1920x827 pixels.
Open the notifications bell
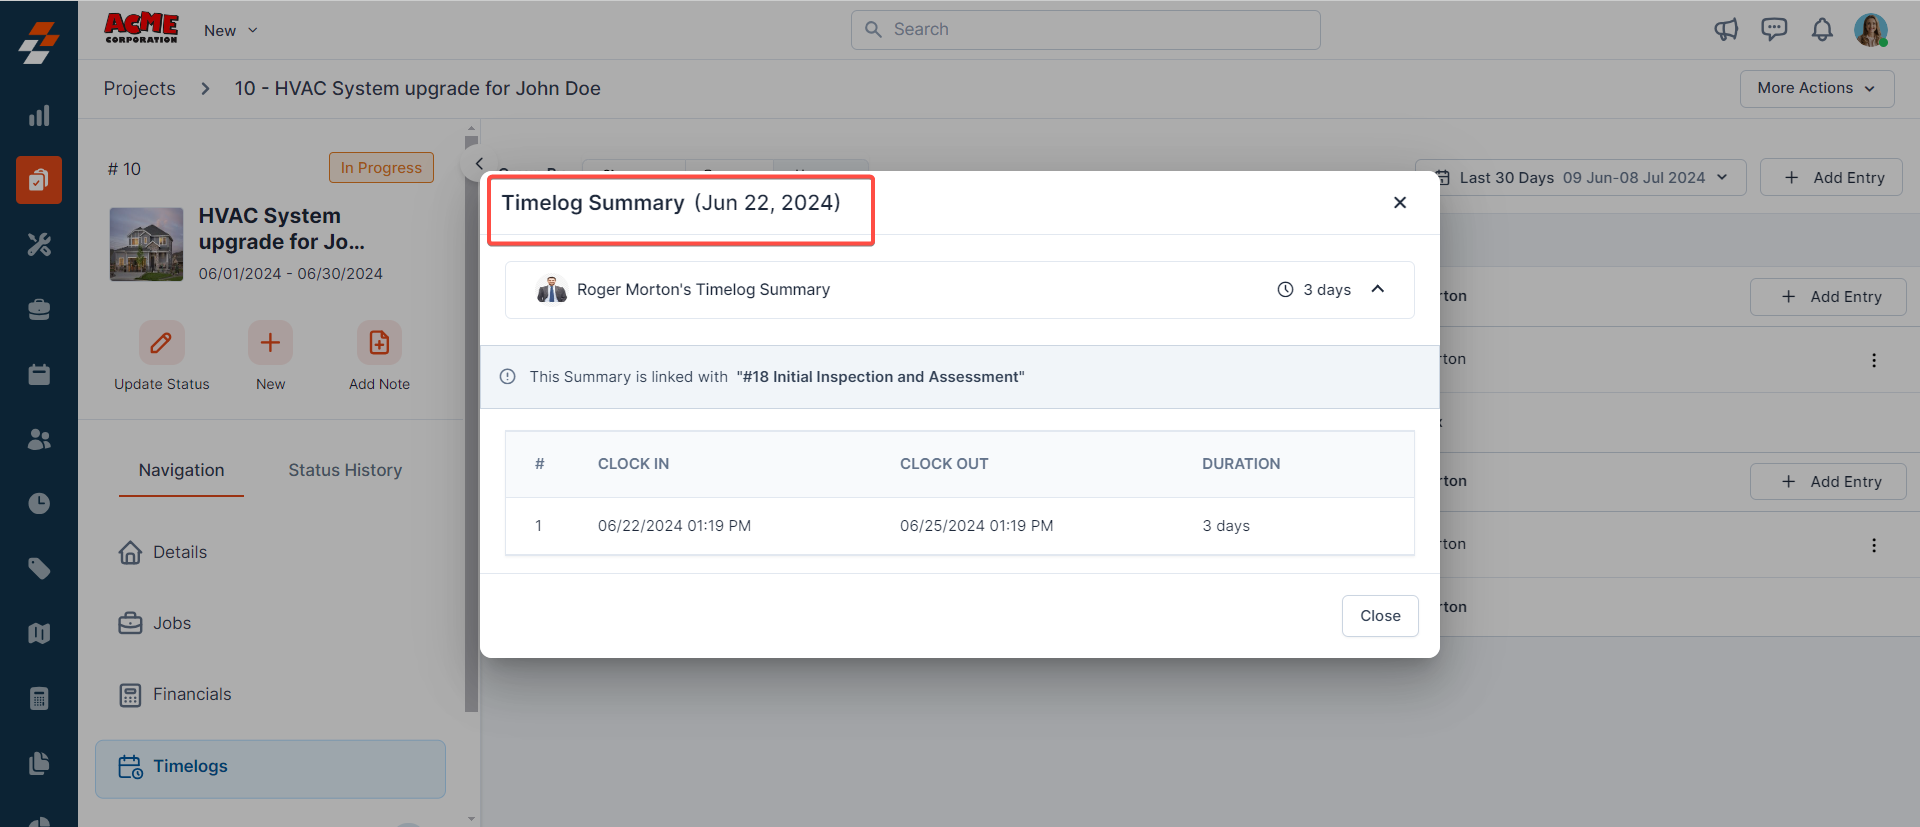(1822, 30)
